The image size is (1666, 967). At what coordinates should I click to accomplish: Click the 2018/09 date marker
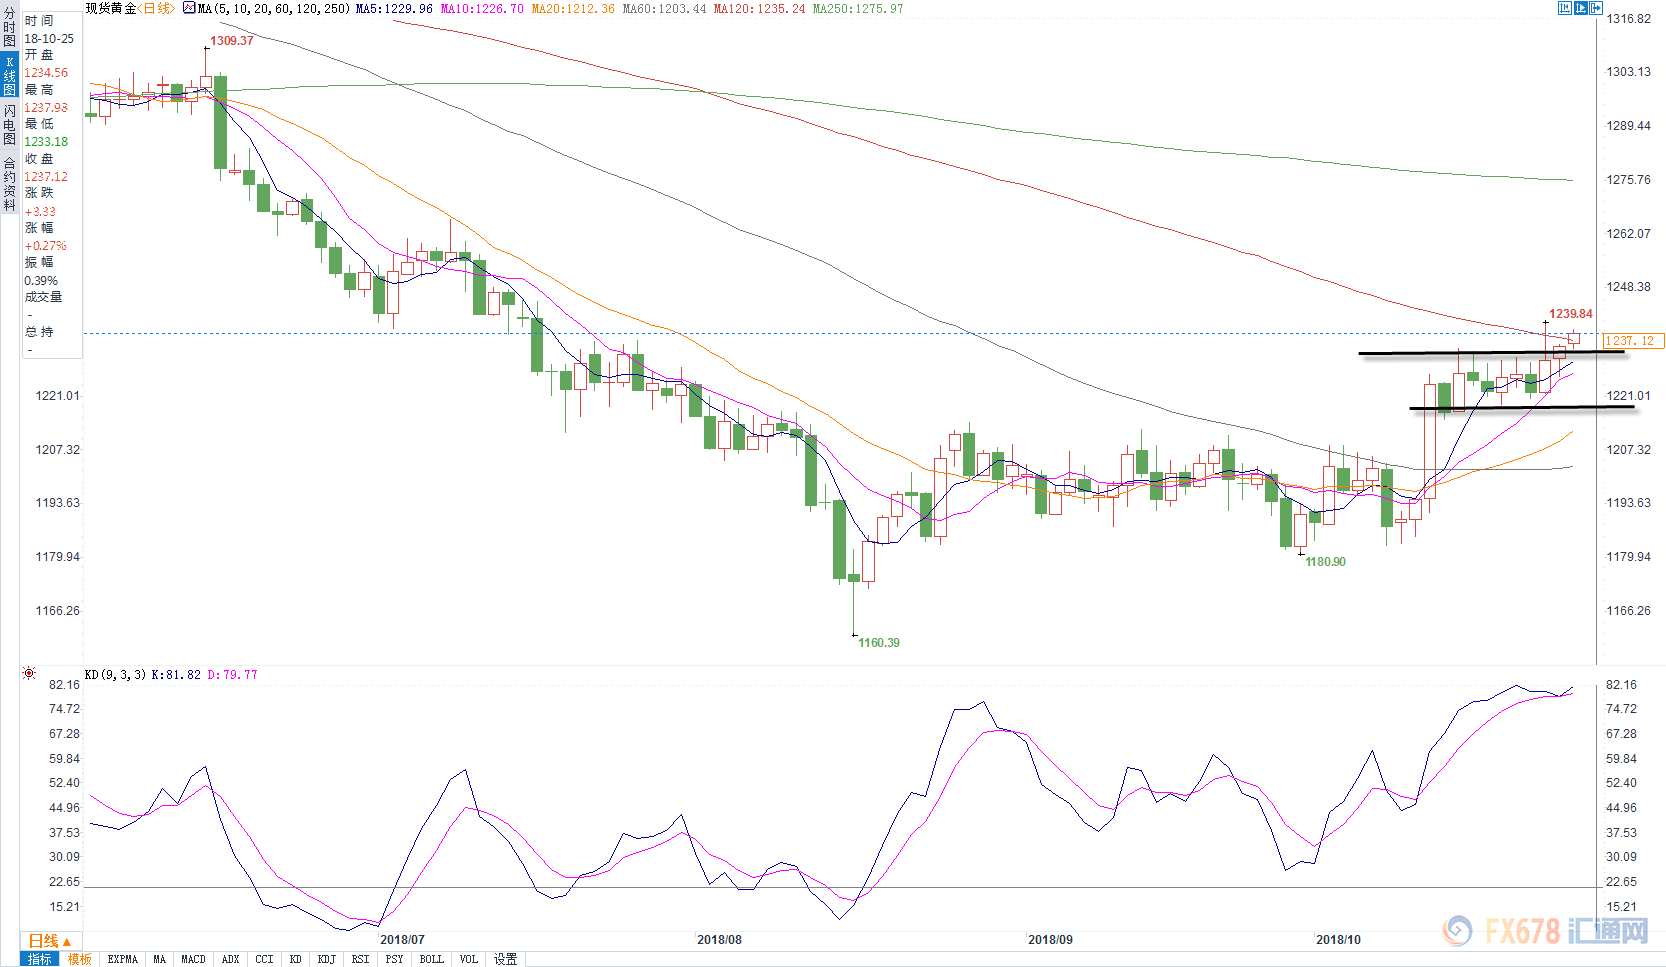[x=1050, y=940]
